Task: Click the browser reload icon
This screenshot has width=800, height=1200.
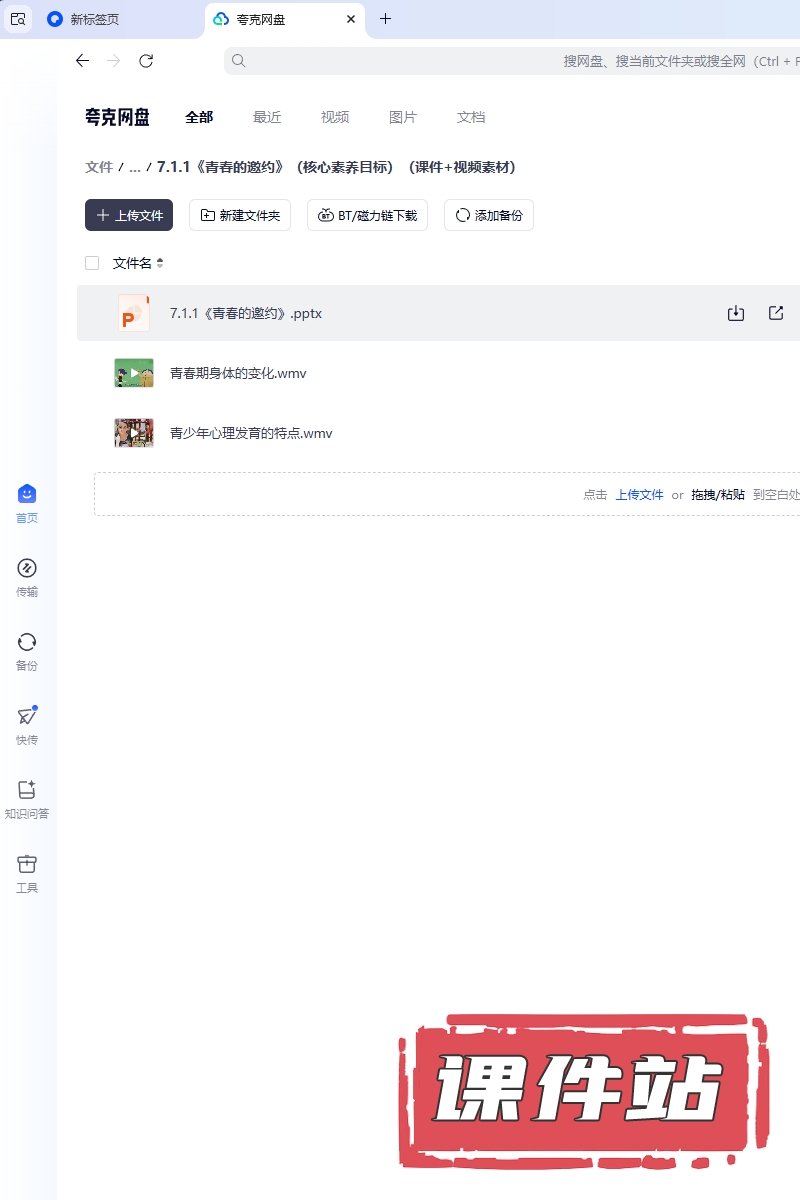Action: (x=146, y=61)
